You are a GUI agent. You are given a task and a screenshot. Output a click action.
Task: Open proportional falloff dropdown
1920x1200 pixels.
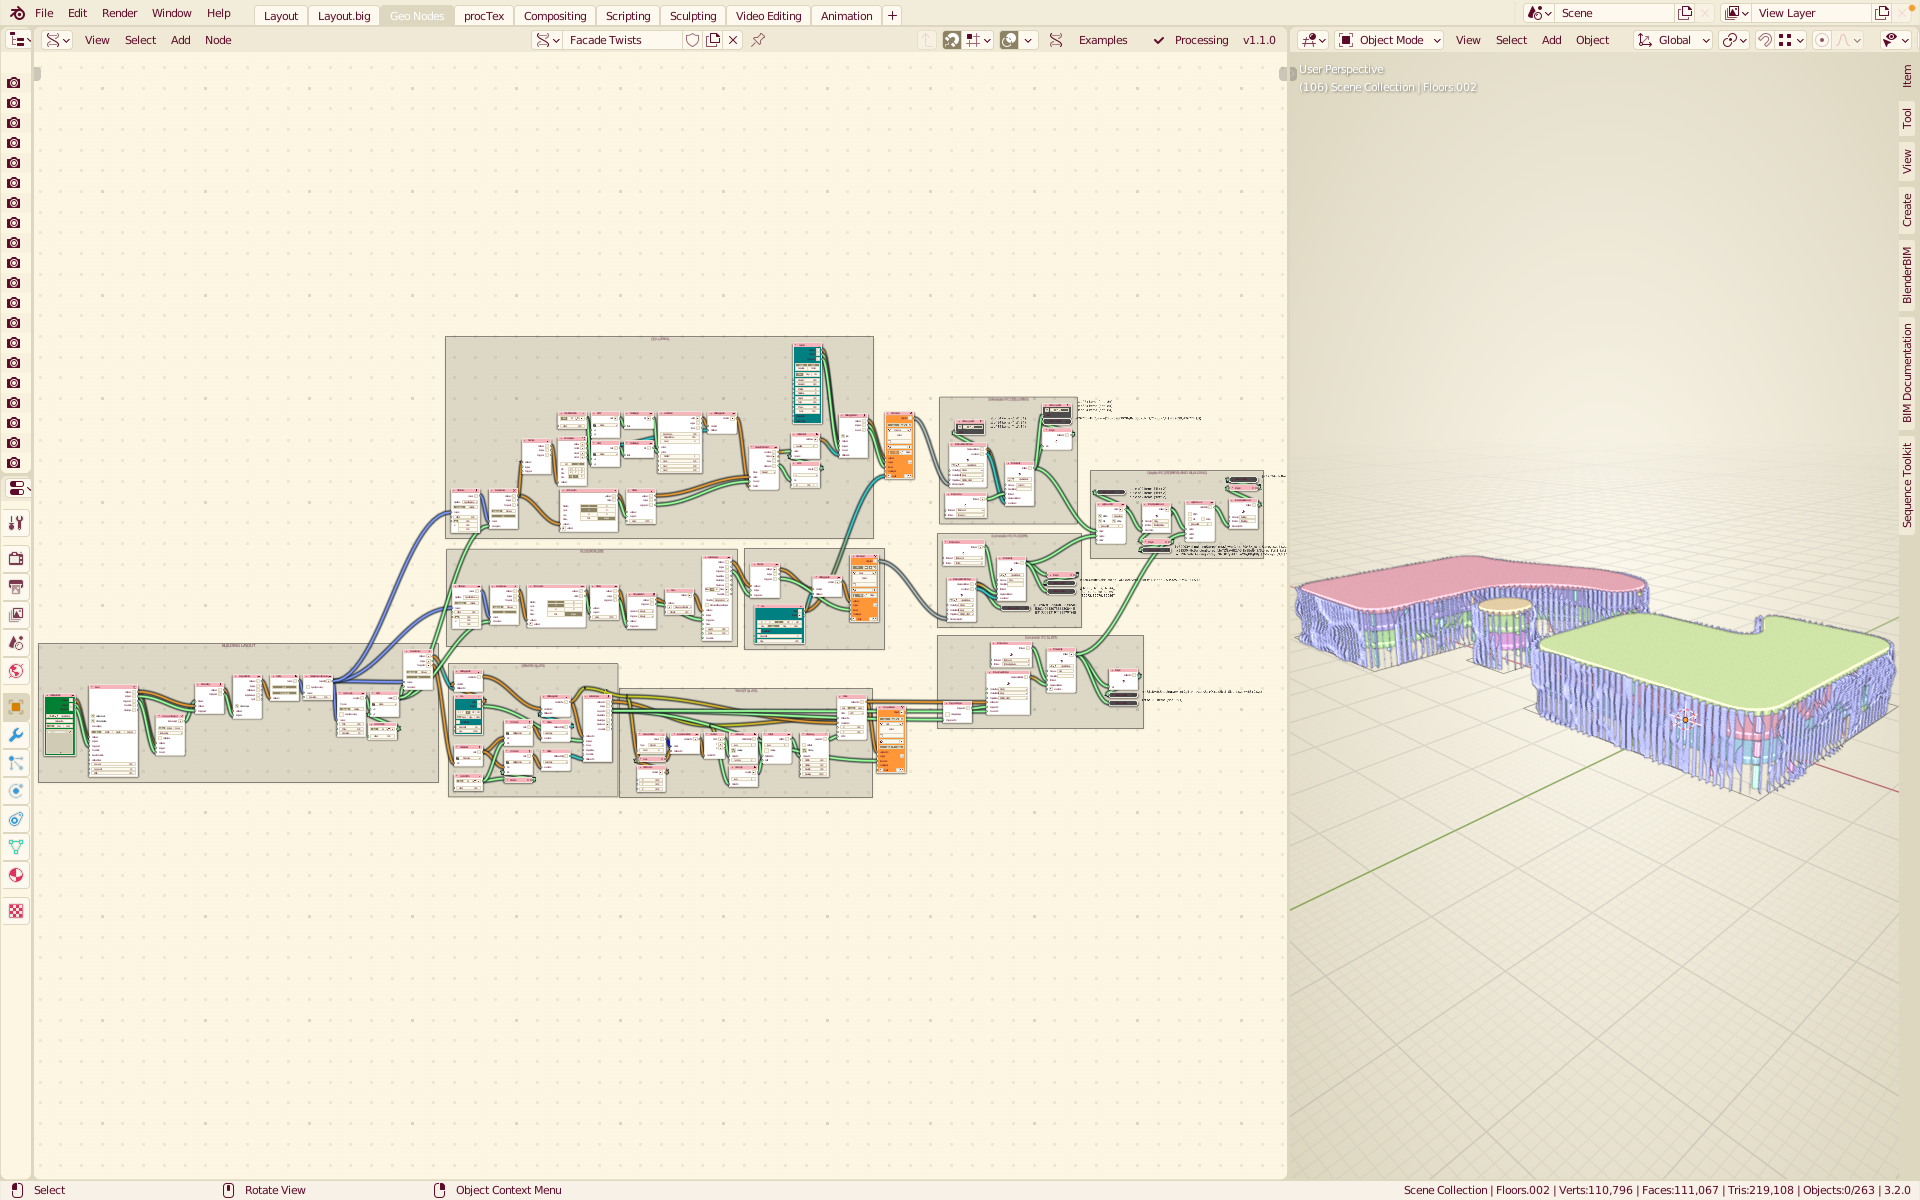pos(1849,40)
